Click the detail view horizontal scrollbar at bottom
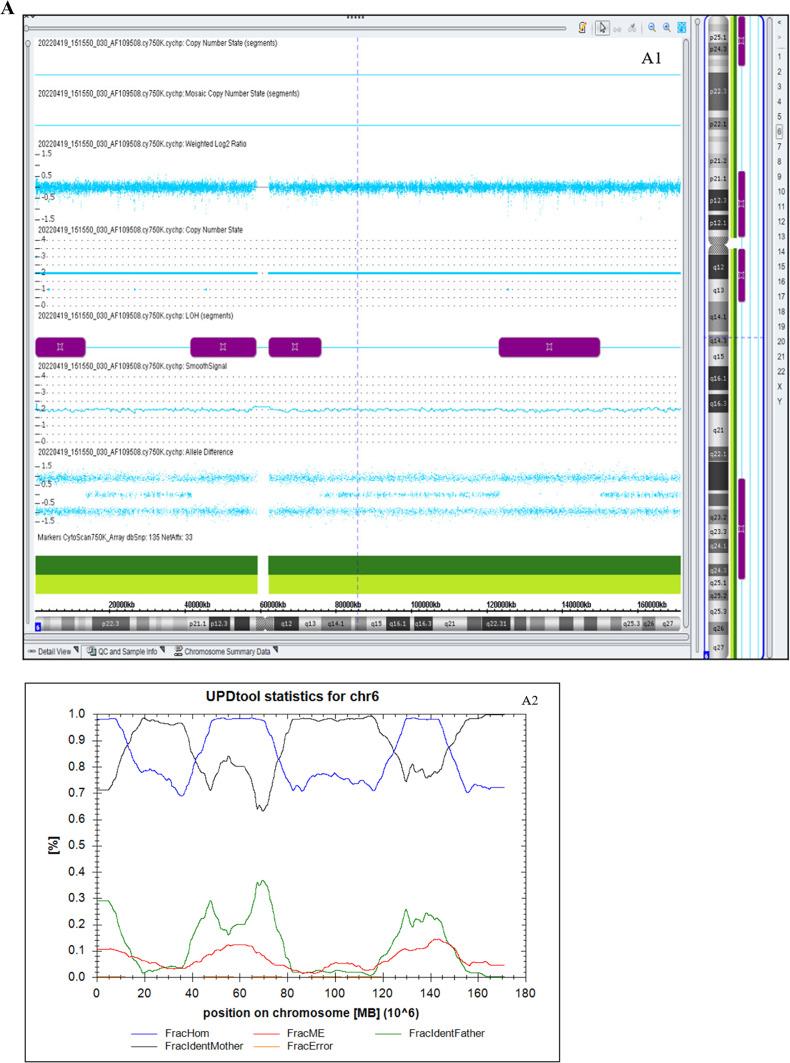Screen dimensions: 790x1063 pyautogui.click(x=357, y=637)
